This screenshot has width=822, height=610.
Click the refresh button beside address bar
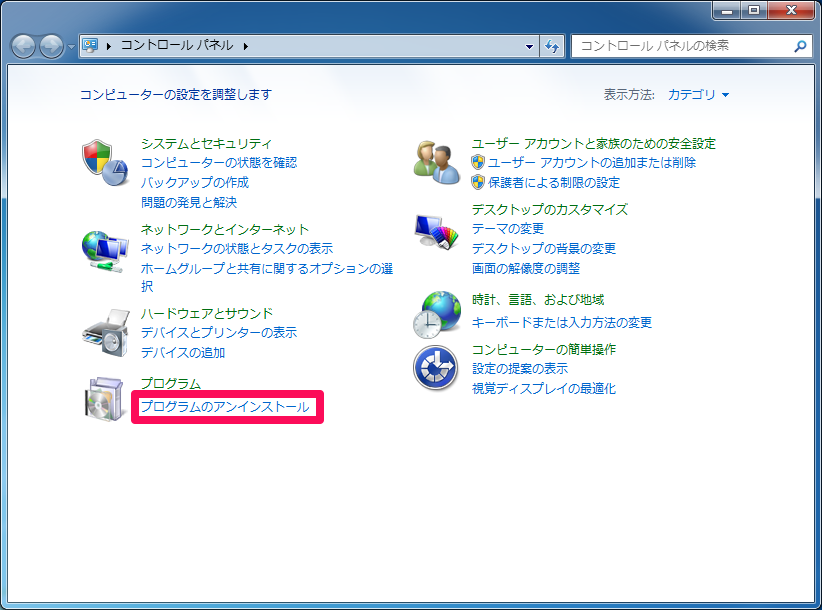tap(552, 46)
